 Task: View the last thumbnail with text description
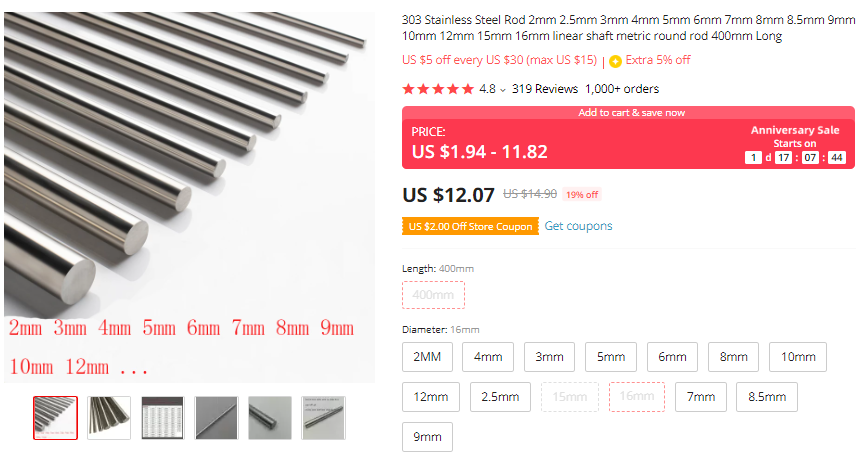point(323,418)
